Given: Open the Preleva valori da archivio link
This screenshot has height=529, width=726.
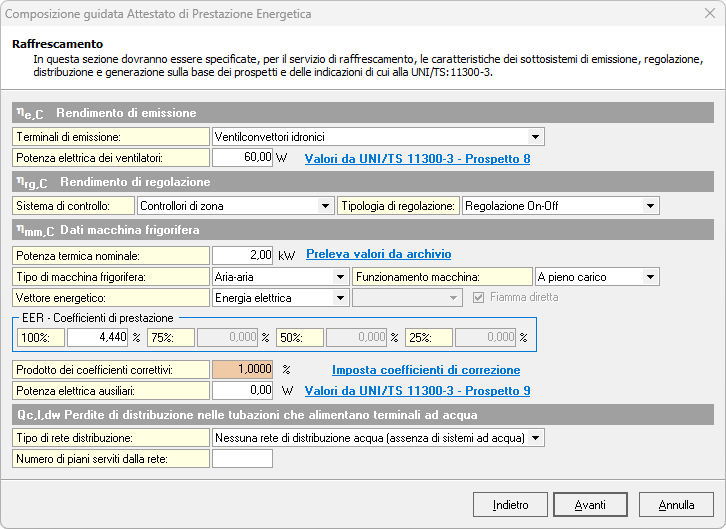Looking at the screenshot, I should click(x=378, y=254).
